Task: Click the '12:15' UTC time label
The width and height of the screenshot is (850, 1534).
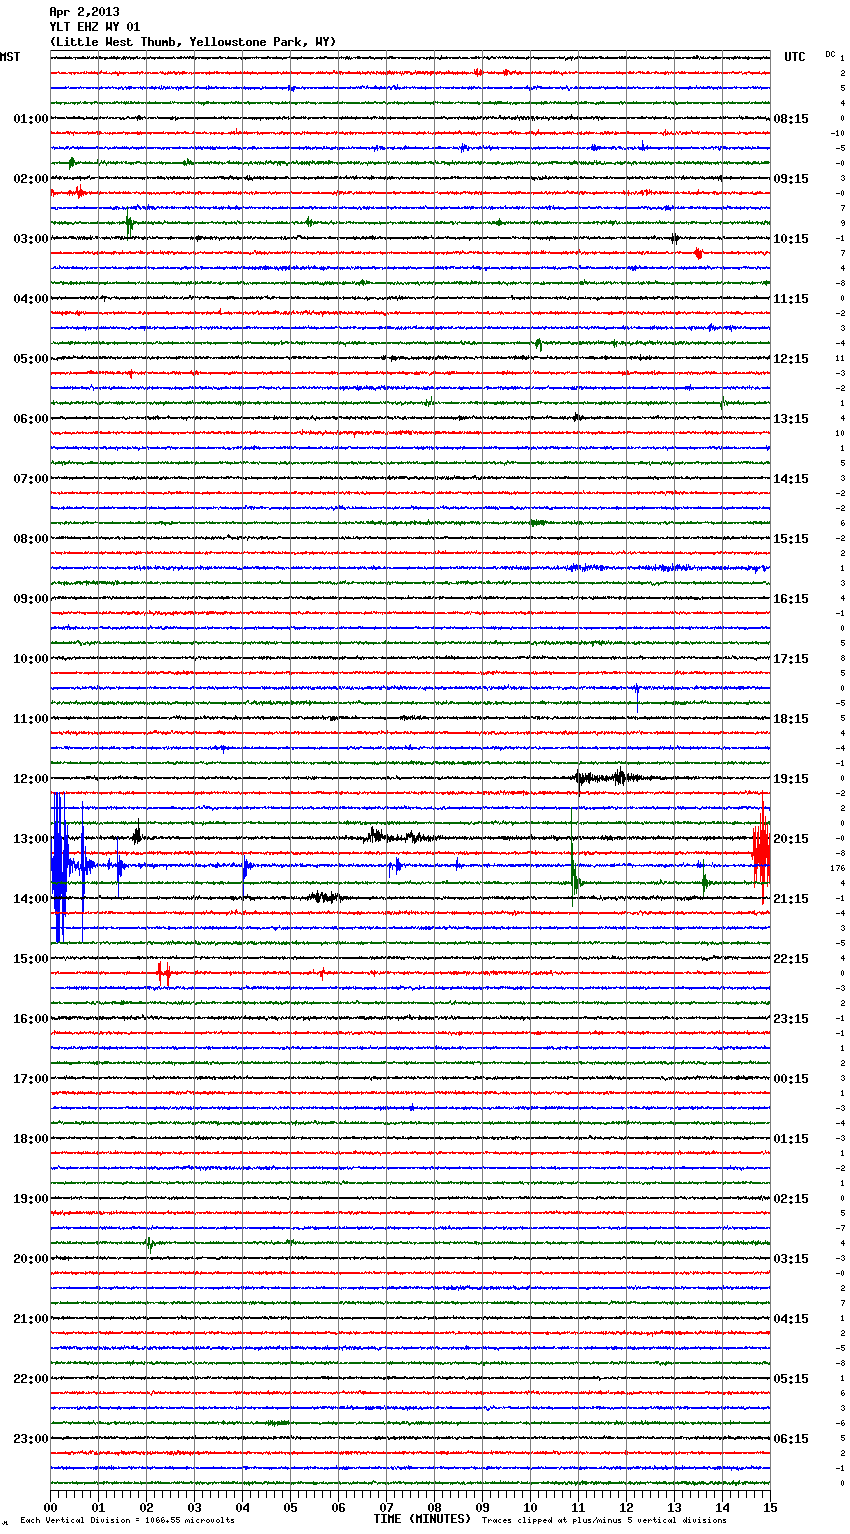Action: tap(791, 359)
